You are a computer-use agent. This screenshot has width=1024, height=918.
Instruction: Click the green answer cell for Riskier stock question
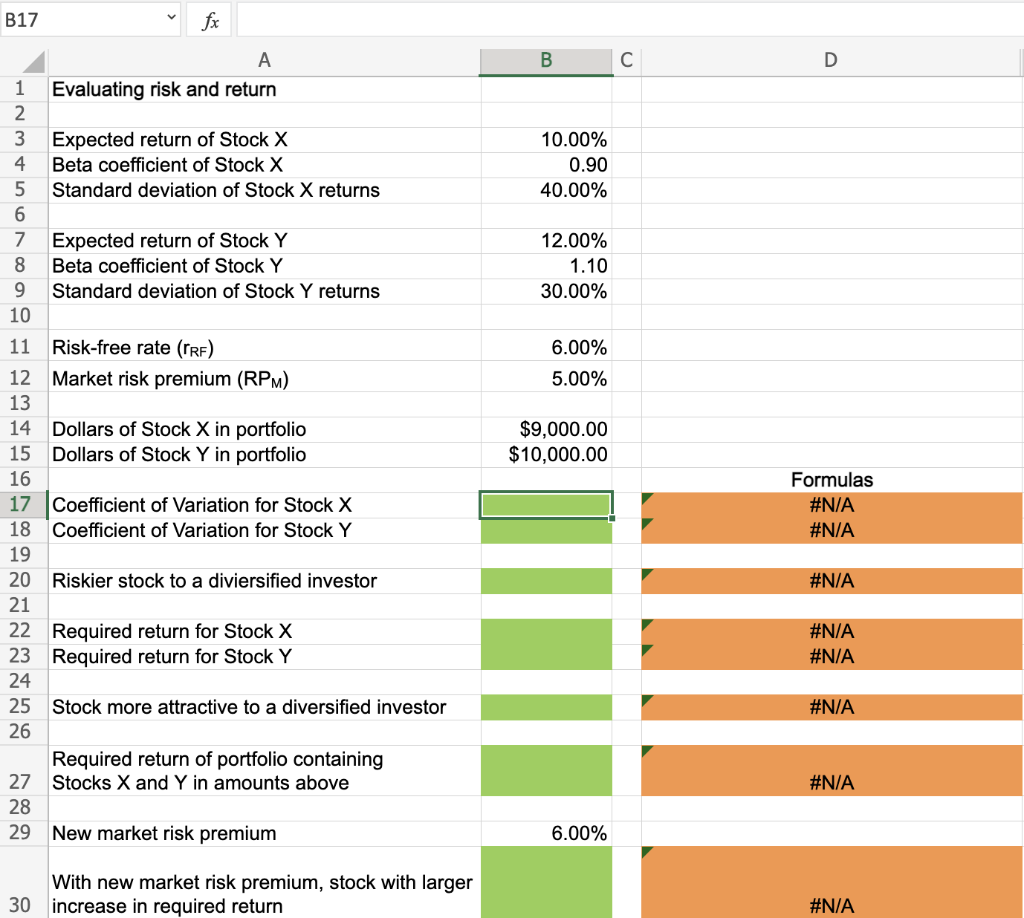click(546, 580)
